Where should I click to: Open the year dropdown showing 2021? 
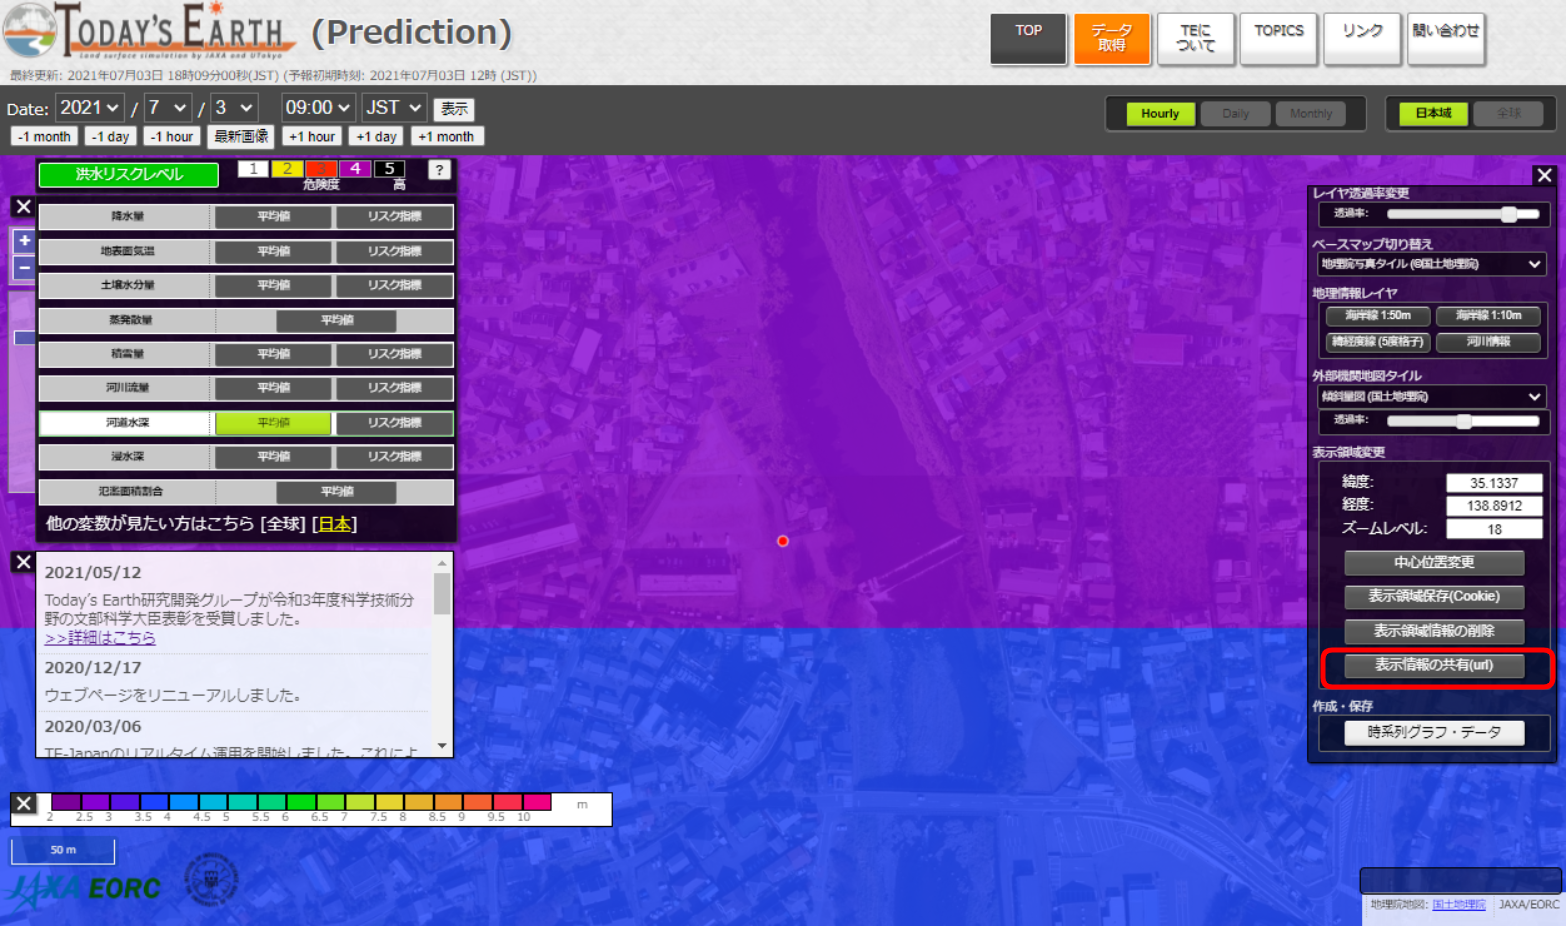[89, 107]
